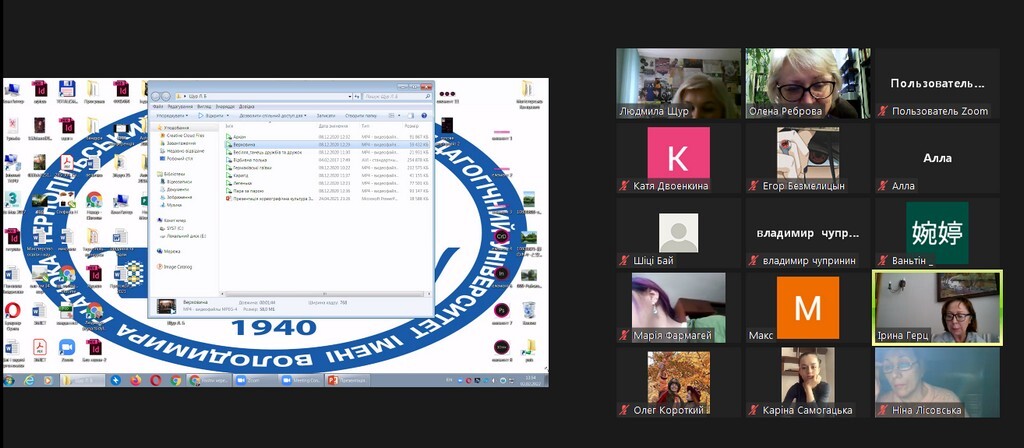This screenshot has height=448, width=1024.
Task: Click Firefox icon on the taskbar
Action: 136,380
